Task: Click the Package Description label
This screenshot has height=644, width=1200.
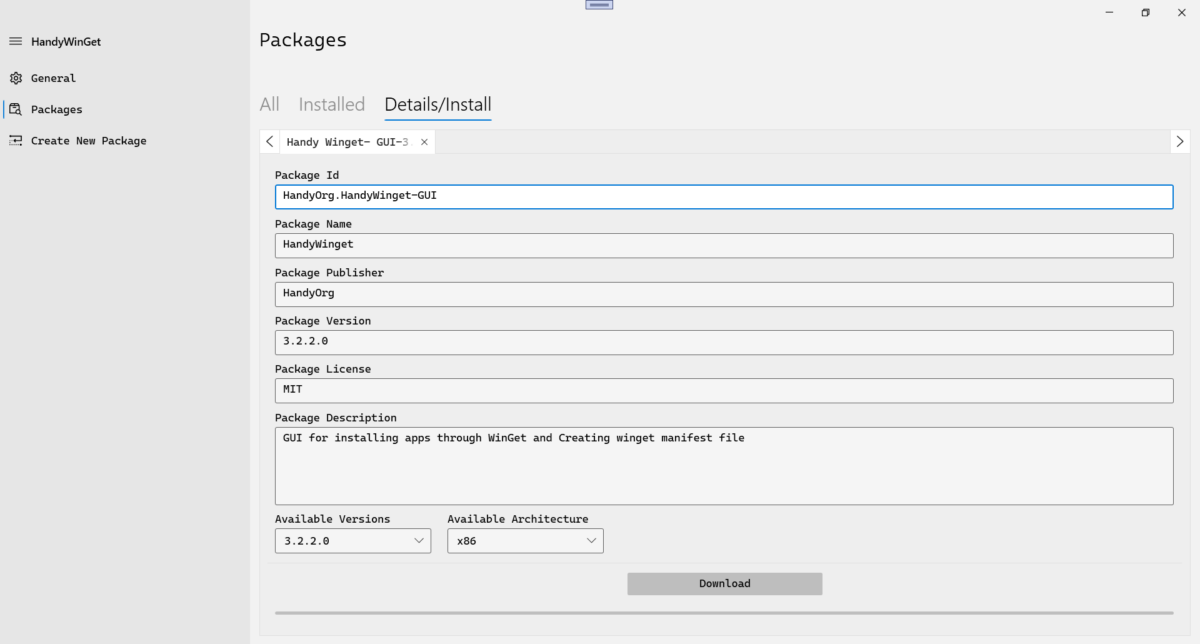Action: 336,418
